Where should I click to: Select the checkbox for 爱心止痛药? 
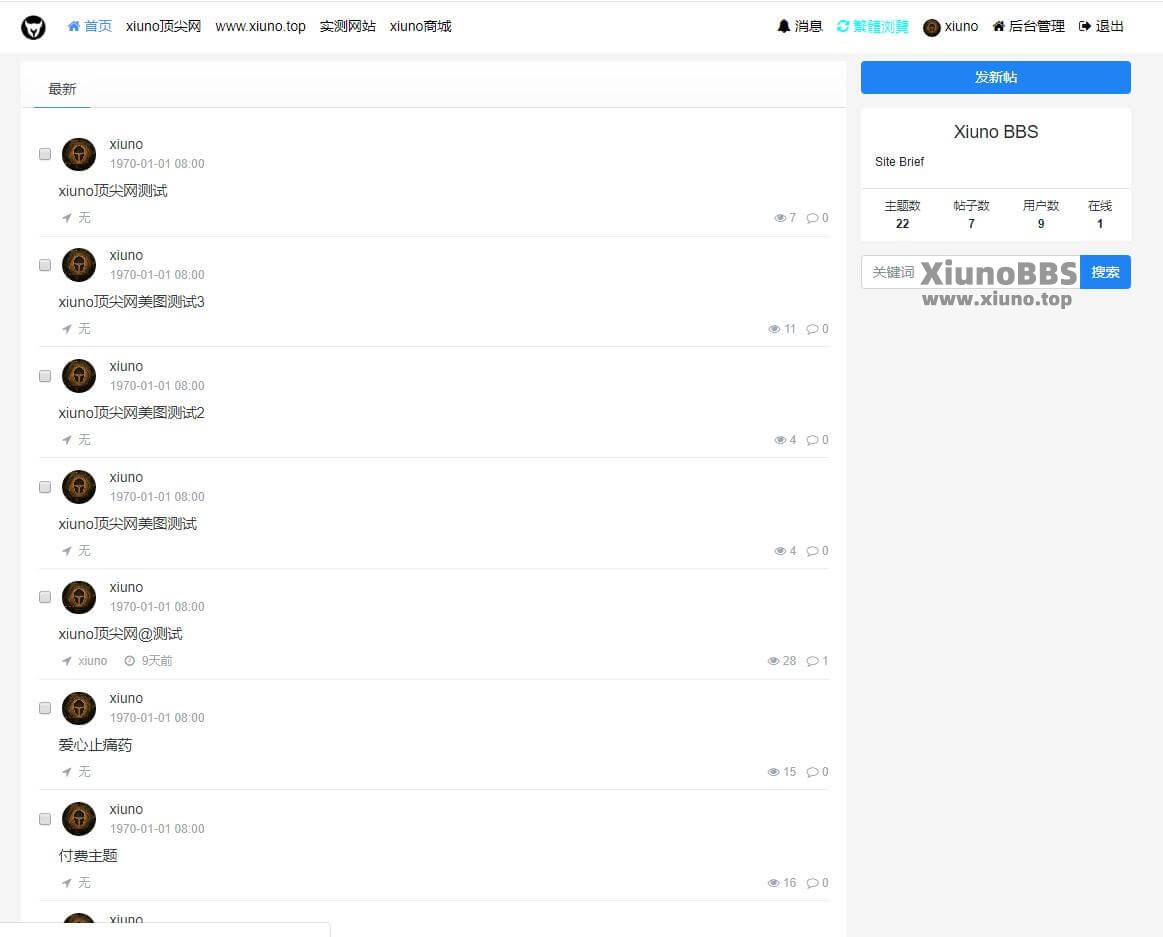click(45, 708)
